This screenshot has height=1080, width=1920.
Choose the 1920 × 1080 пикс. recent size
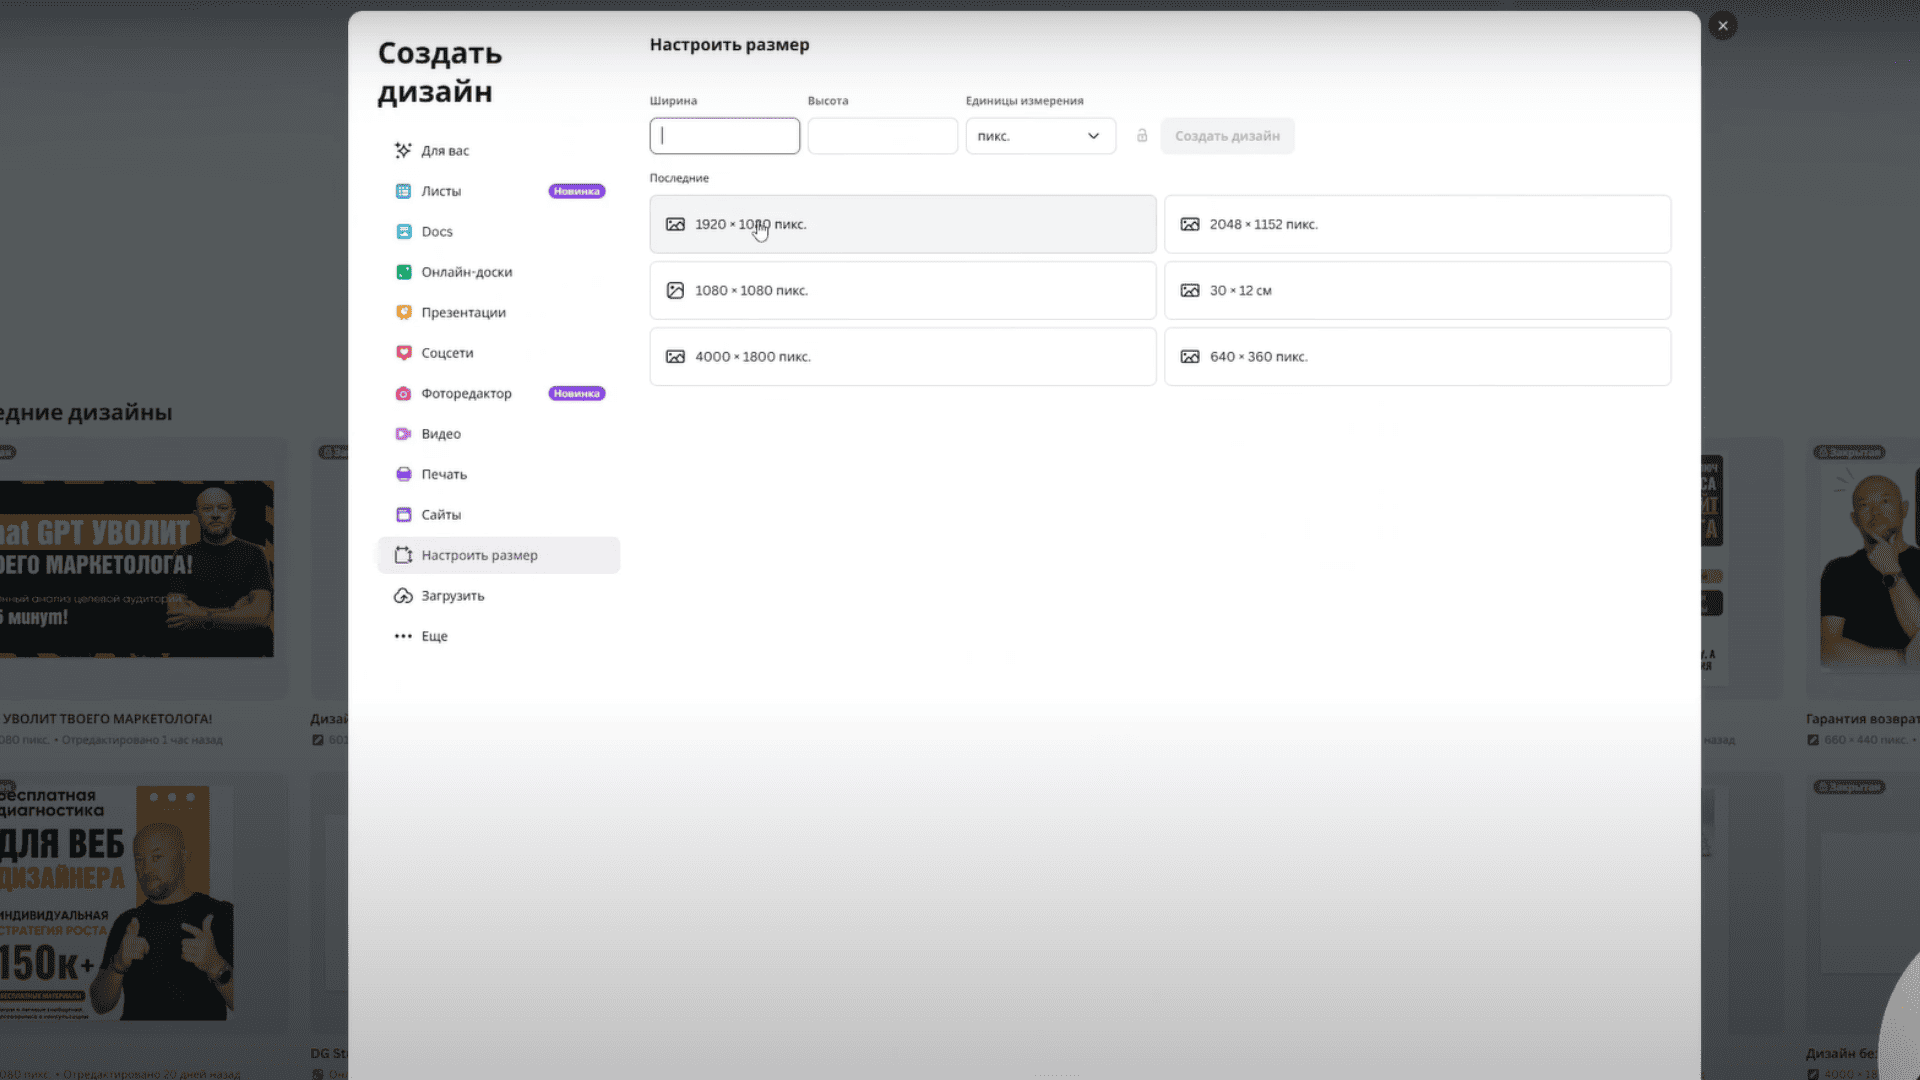pyautogui.click(x=903, y=224)
